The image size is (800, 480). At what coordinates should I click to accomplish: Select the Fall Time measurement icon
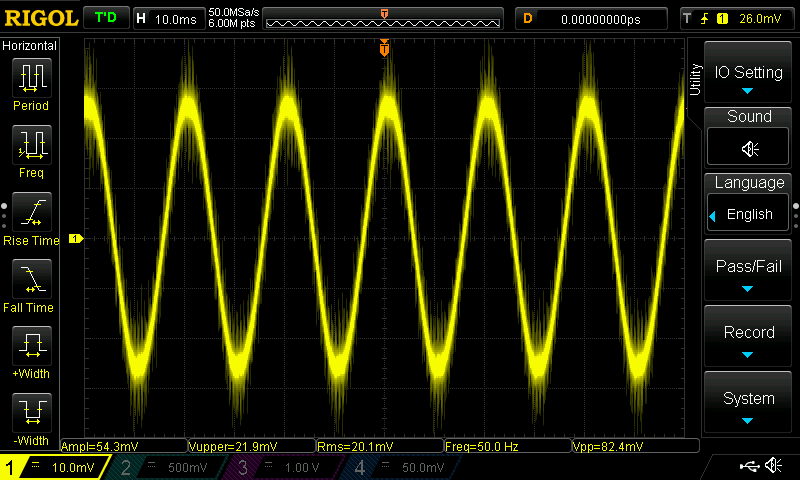point(32,279)
